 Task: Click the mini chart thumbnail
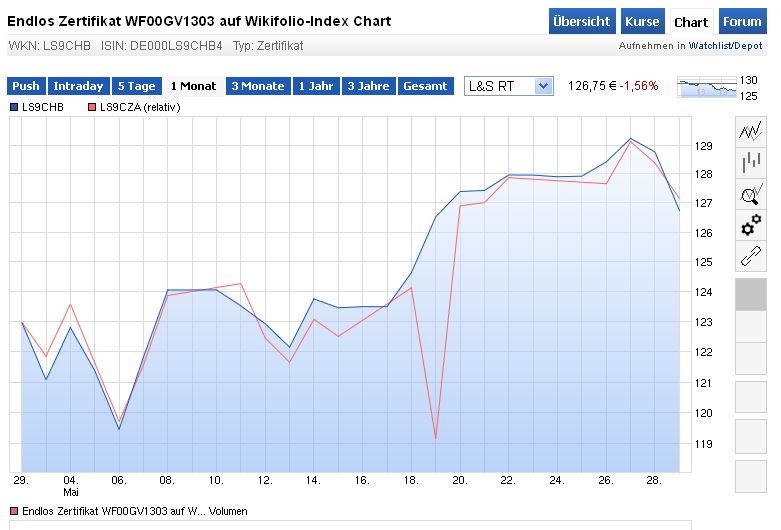[x=707, y=87]
